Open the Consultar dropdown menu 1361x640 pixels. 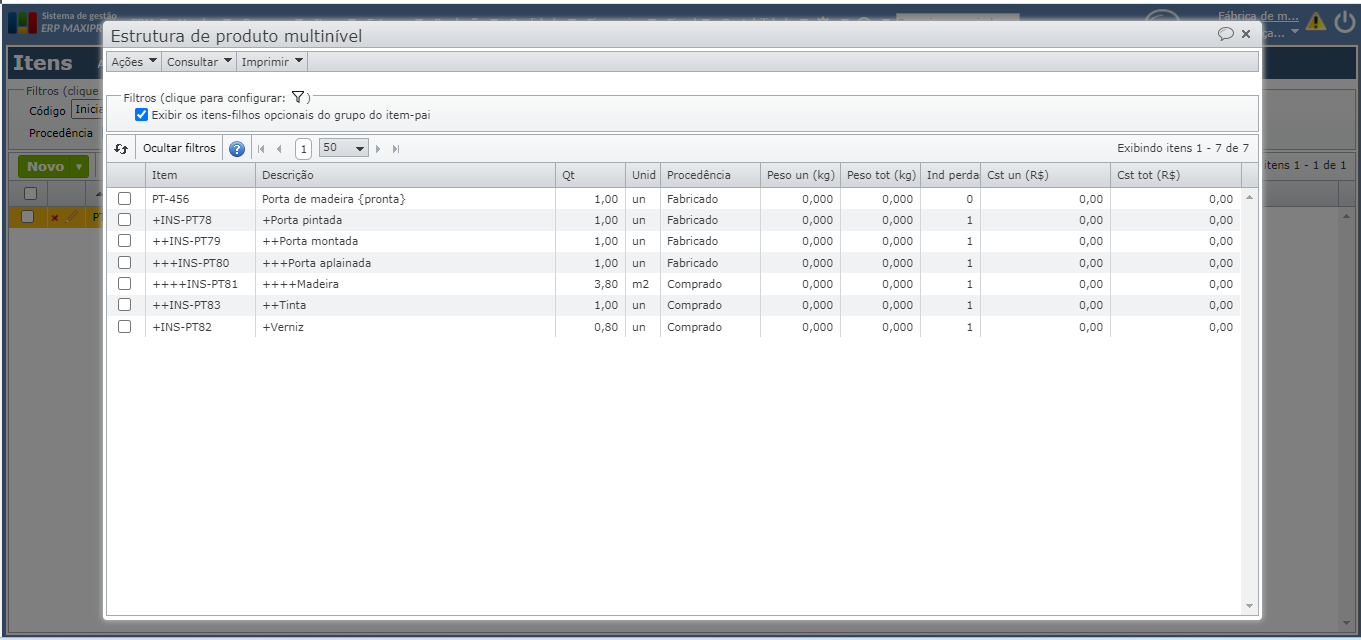click(x=199, y=62)
